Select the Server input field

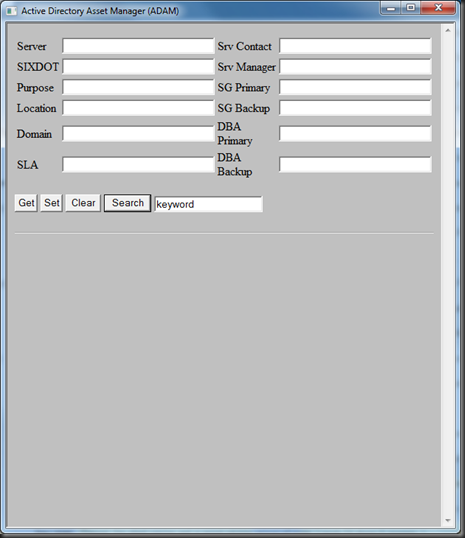coord(138,46)
